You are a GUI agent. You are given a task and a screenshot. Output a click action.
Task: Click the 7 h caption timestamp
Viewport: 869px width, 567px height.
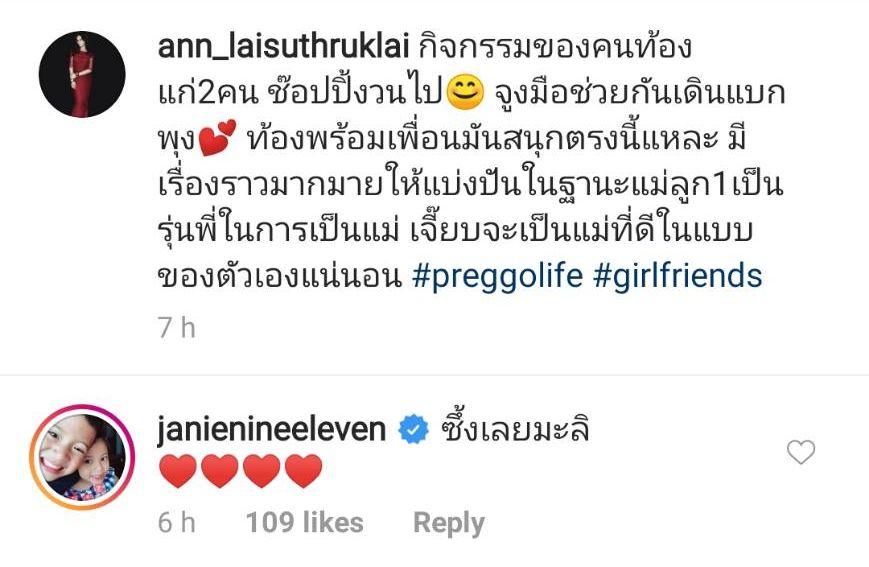point(177,328)
